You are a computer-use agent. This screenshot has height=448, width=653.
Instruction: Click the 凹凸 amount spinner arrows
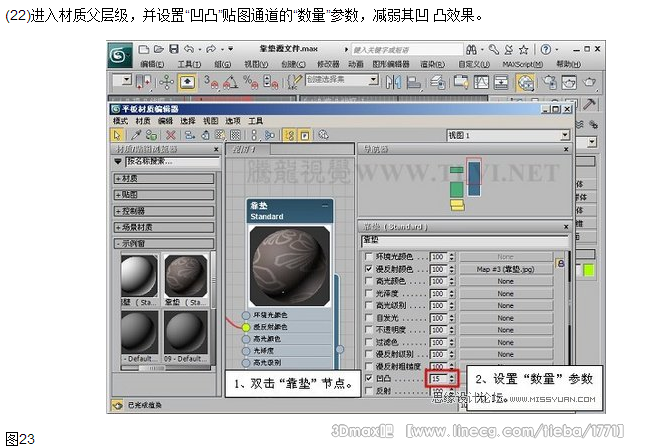click(x=452, y=379)
